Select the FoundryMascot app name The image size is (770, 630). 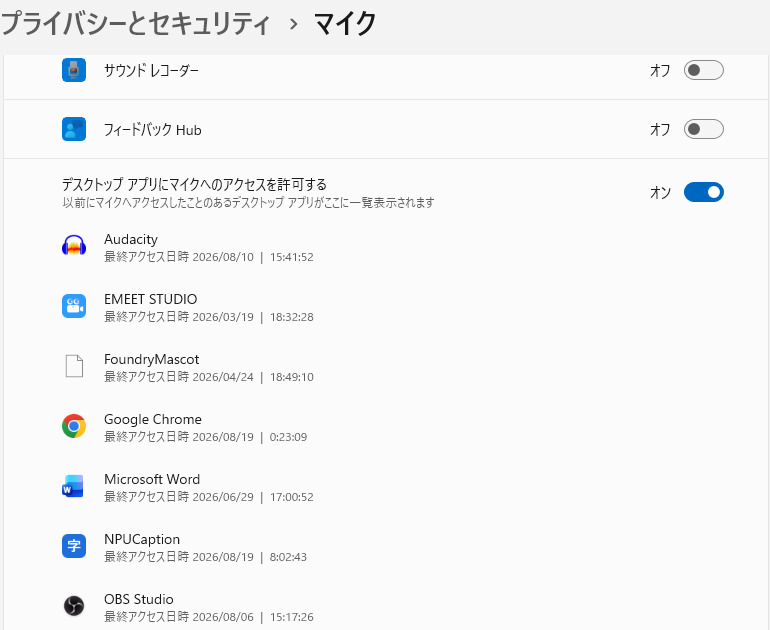coord(151,359)
